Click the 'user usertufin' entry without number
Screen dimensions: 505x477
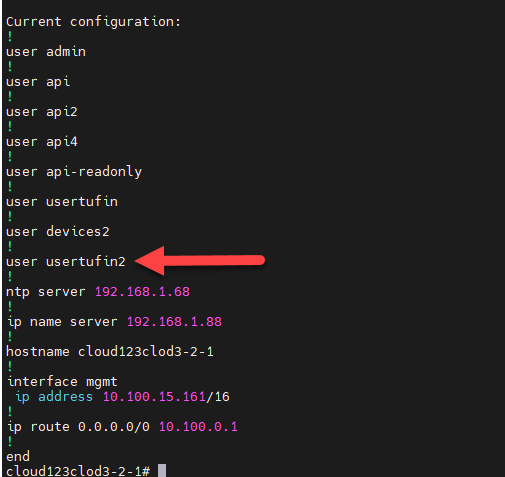pyautogui.click(x=62, y=202)
